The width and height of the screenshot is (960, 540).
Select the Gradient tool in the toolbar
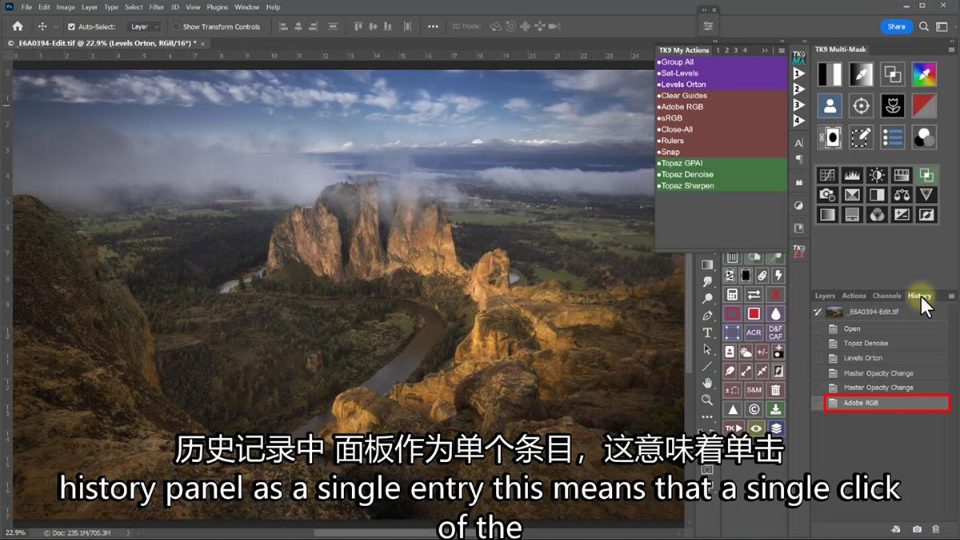coord(707,265)
